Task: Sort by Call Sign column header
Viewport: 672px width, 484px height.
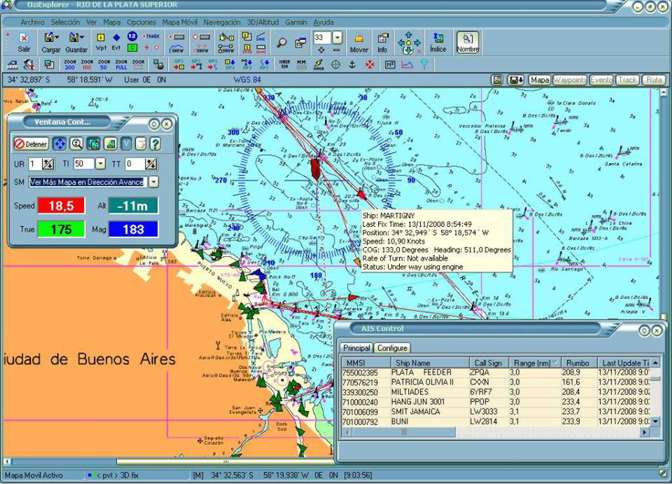Action: coord(488,363)
